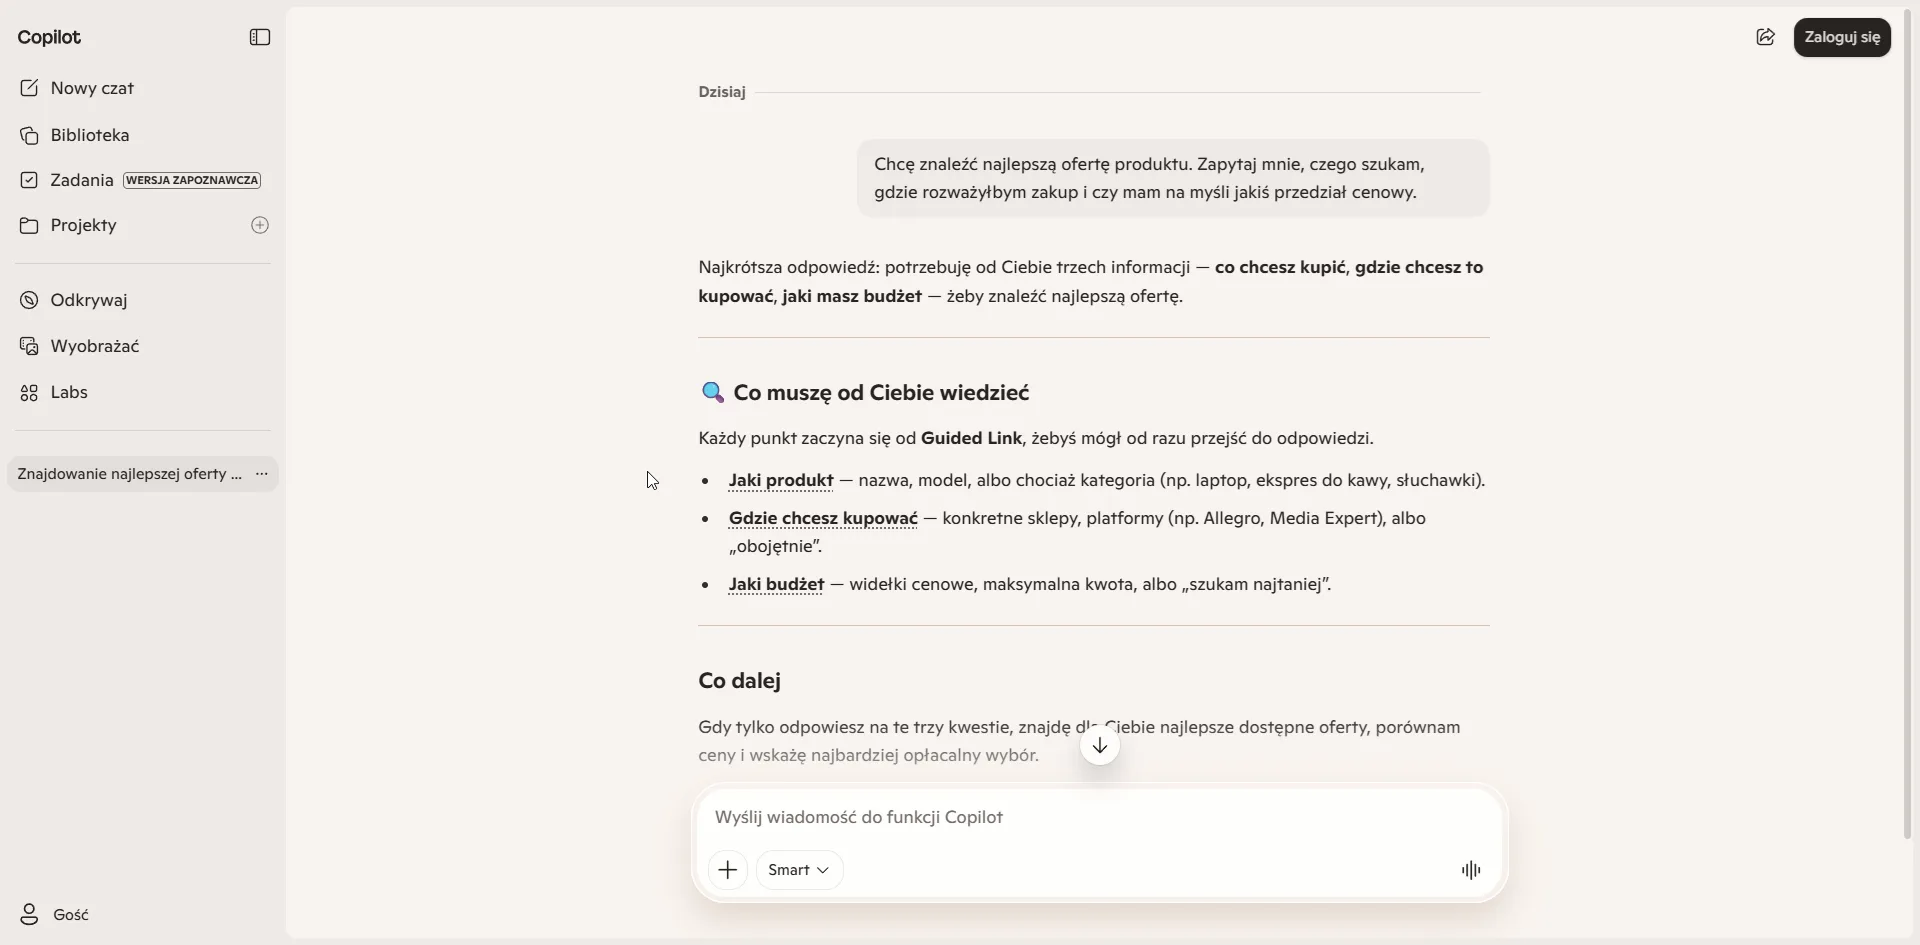Open Zadania preview section
Viewport: 1920px width, 945px height.
pos(143,180)
